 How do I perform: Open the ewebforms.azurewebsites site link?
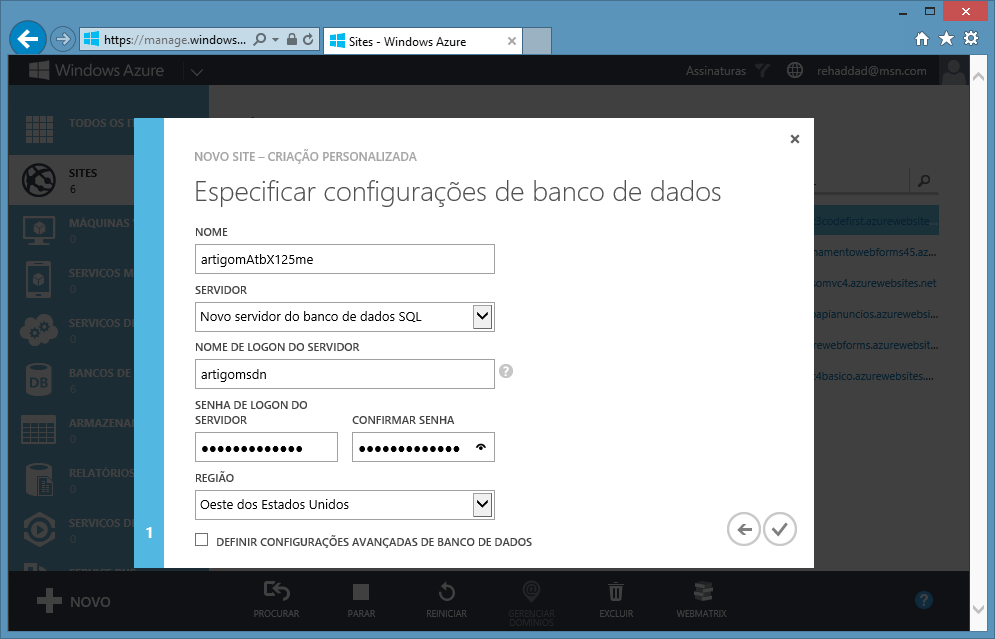pos(876,345)
